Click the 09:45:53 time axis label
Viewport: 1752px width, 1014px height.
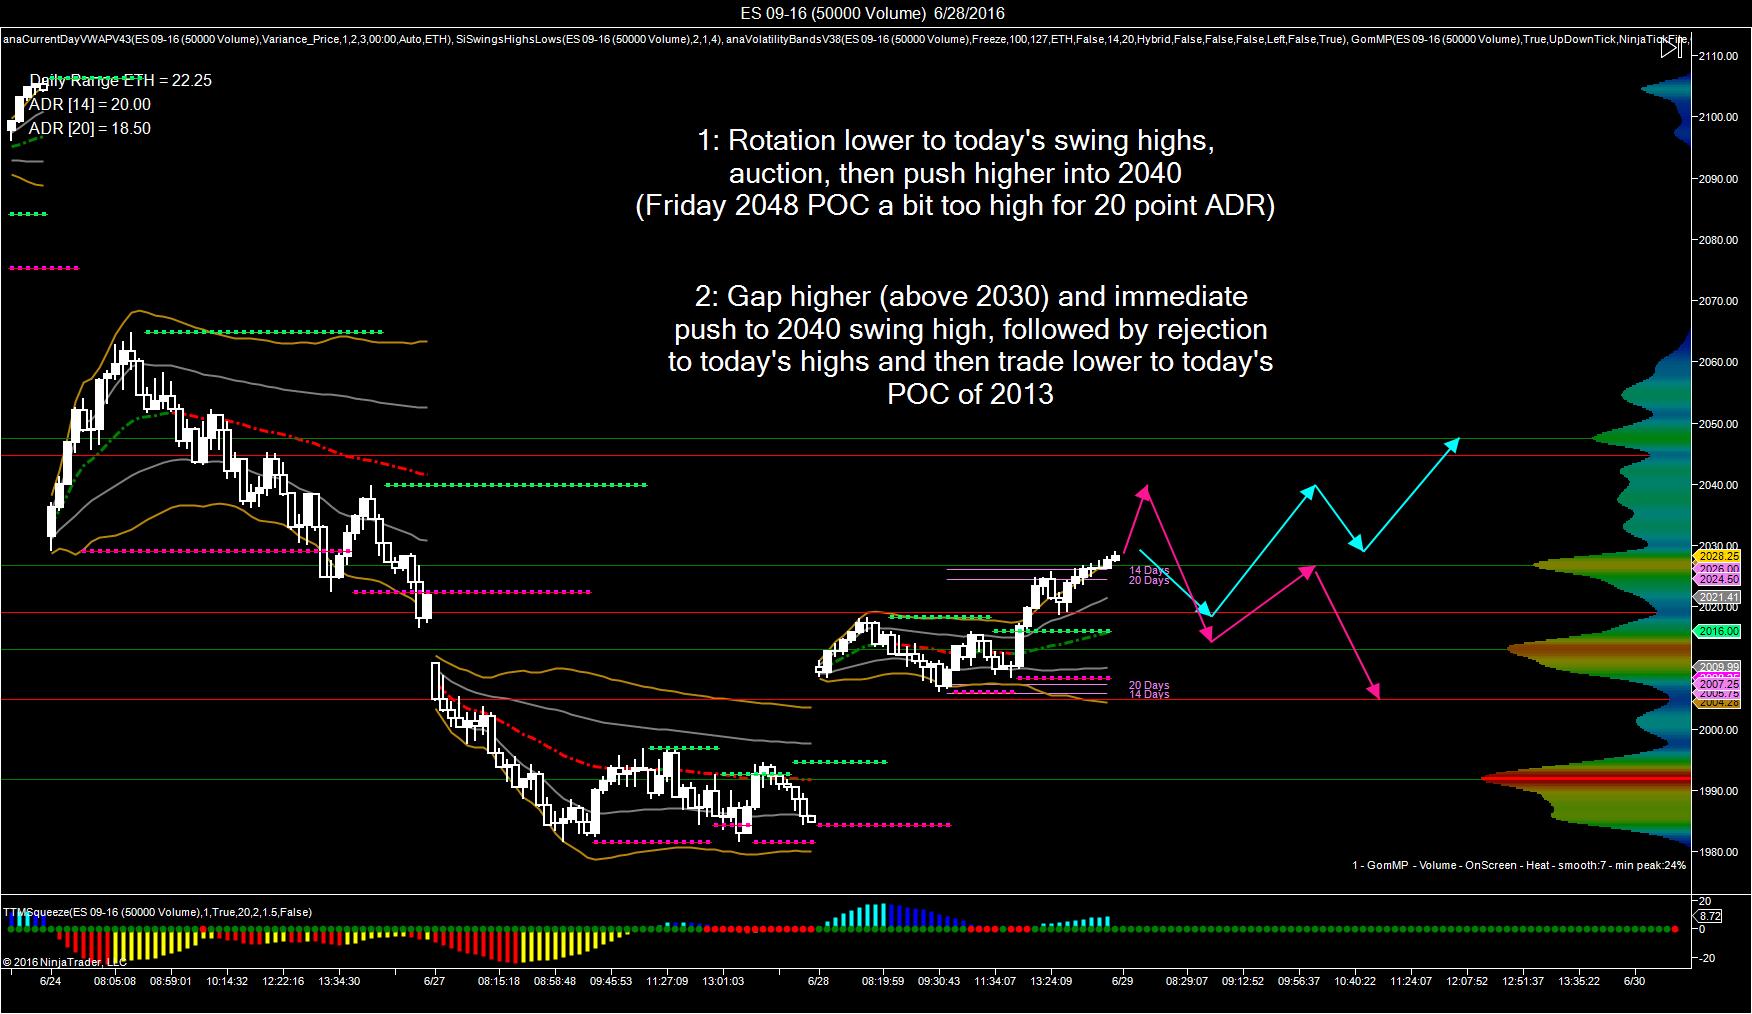(x=611, y=981)
